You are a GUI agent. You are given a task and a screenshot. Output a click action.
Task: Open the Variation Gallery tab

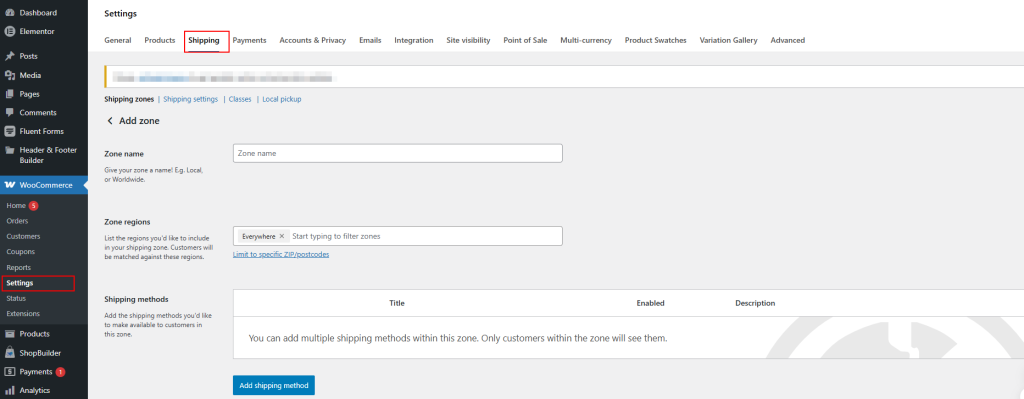click(x=728, y=40)
